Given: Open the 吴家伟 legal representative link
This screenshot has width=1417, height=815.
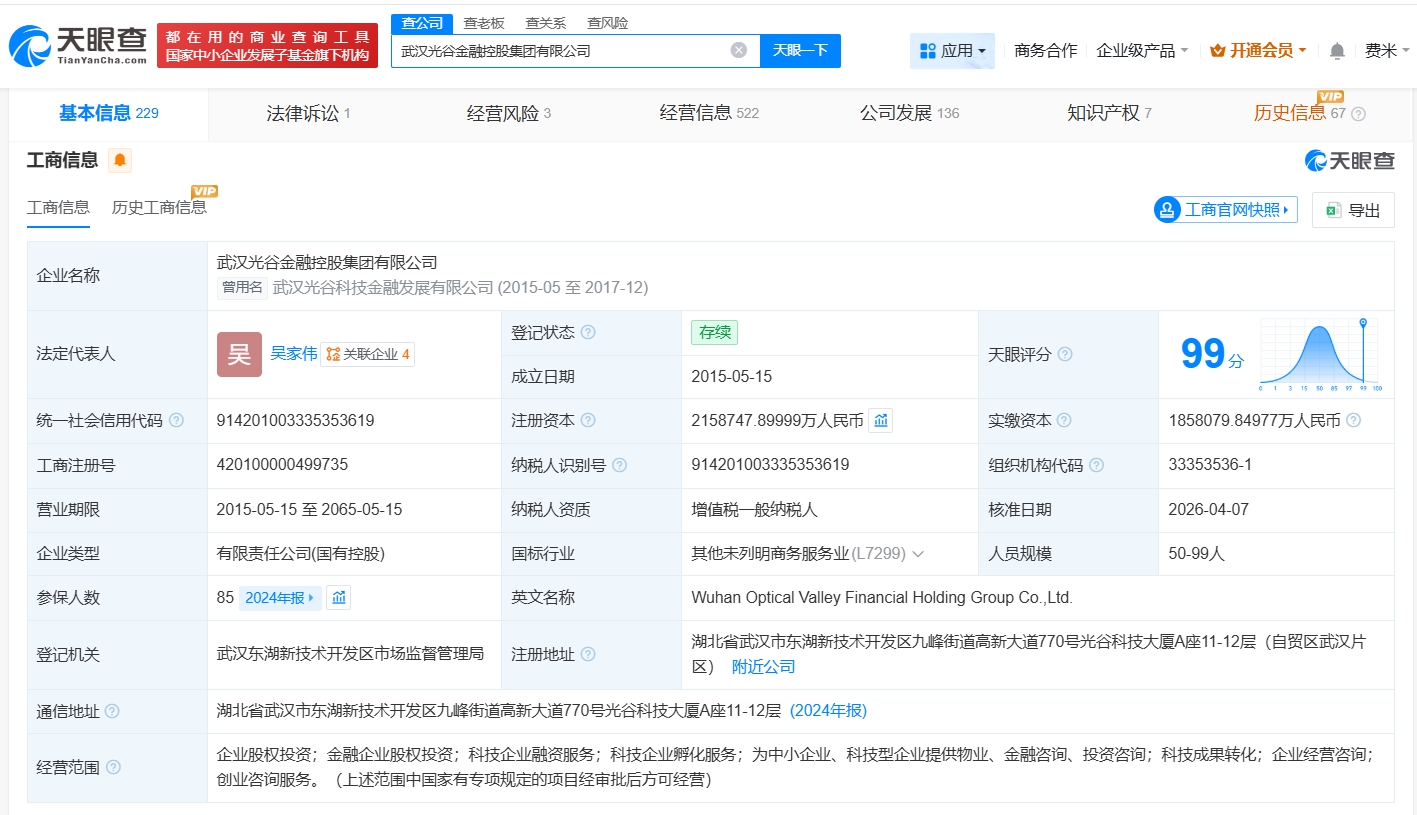Looking at the screenshot, I should [x=293, y=354].
